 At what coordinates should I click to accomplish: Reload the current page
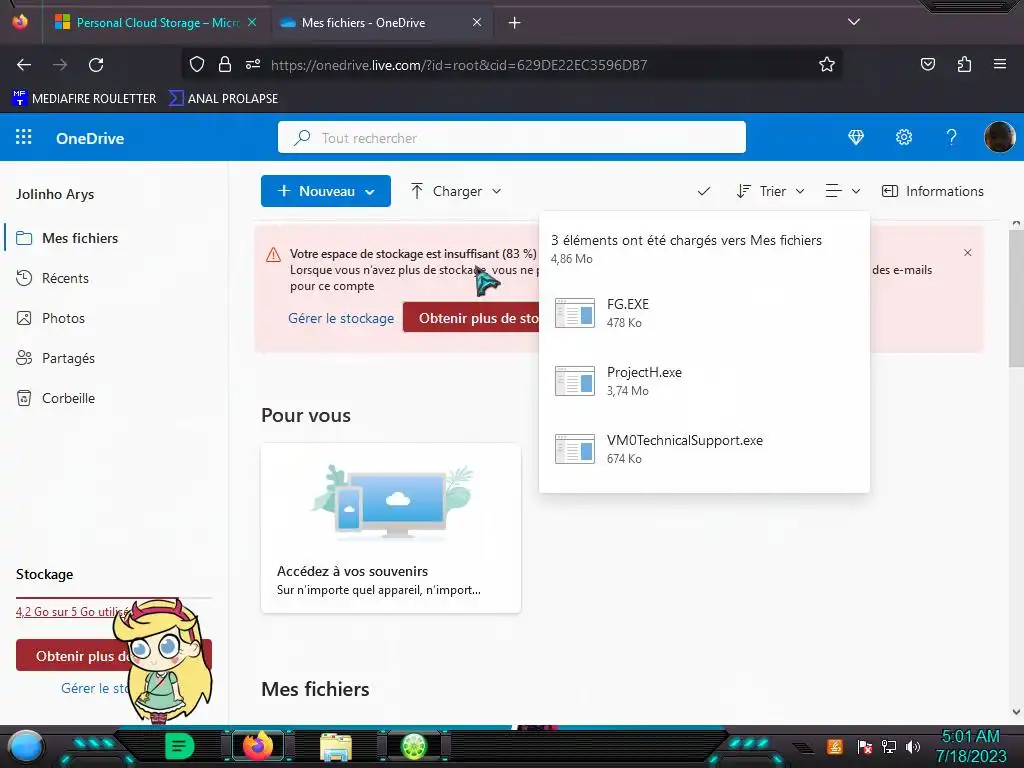coord(96,65)
